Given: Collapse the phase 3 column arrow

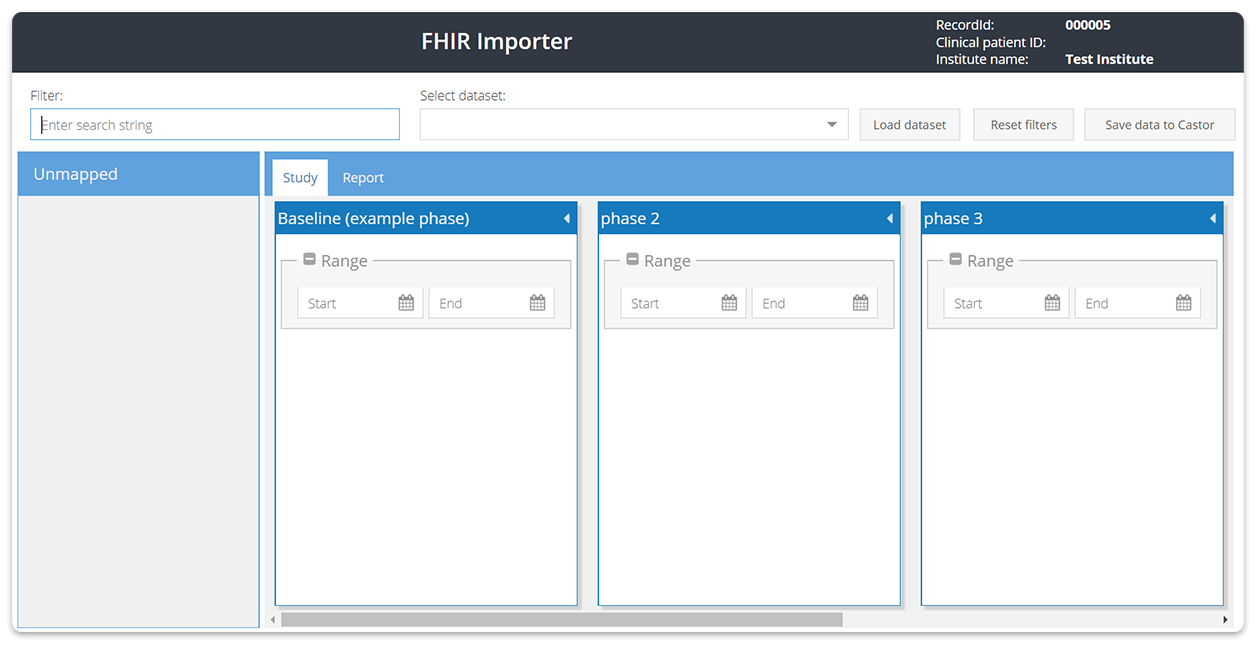Looking at the screenshot, I should click(1212, 218).
